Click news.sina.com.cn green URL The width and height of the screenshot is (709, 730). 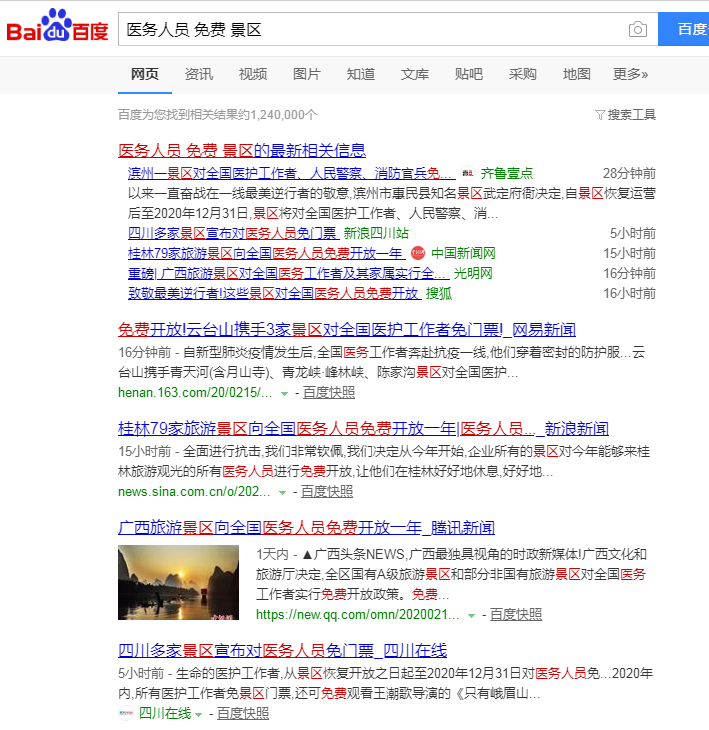click(194, 492)
